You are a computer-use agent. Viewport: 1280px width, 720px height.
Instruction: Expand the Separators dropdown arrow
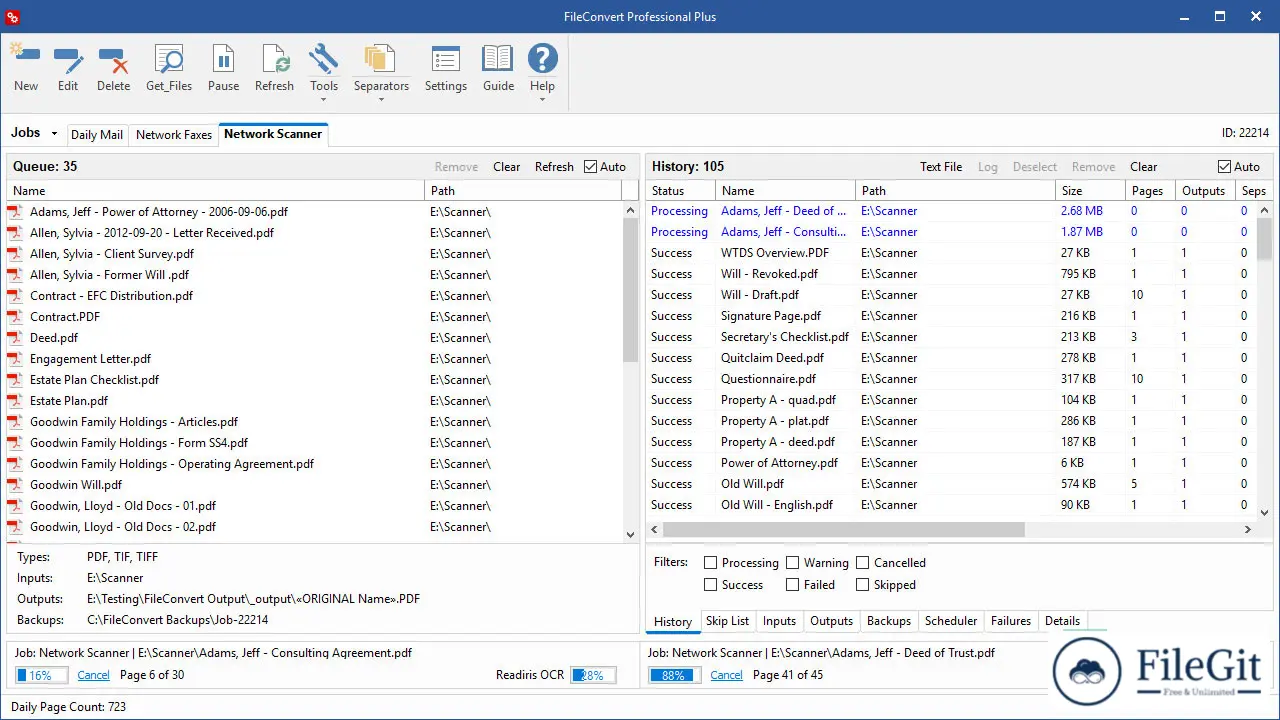point(381,101)
